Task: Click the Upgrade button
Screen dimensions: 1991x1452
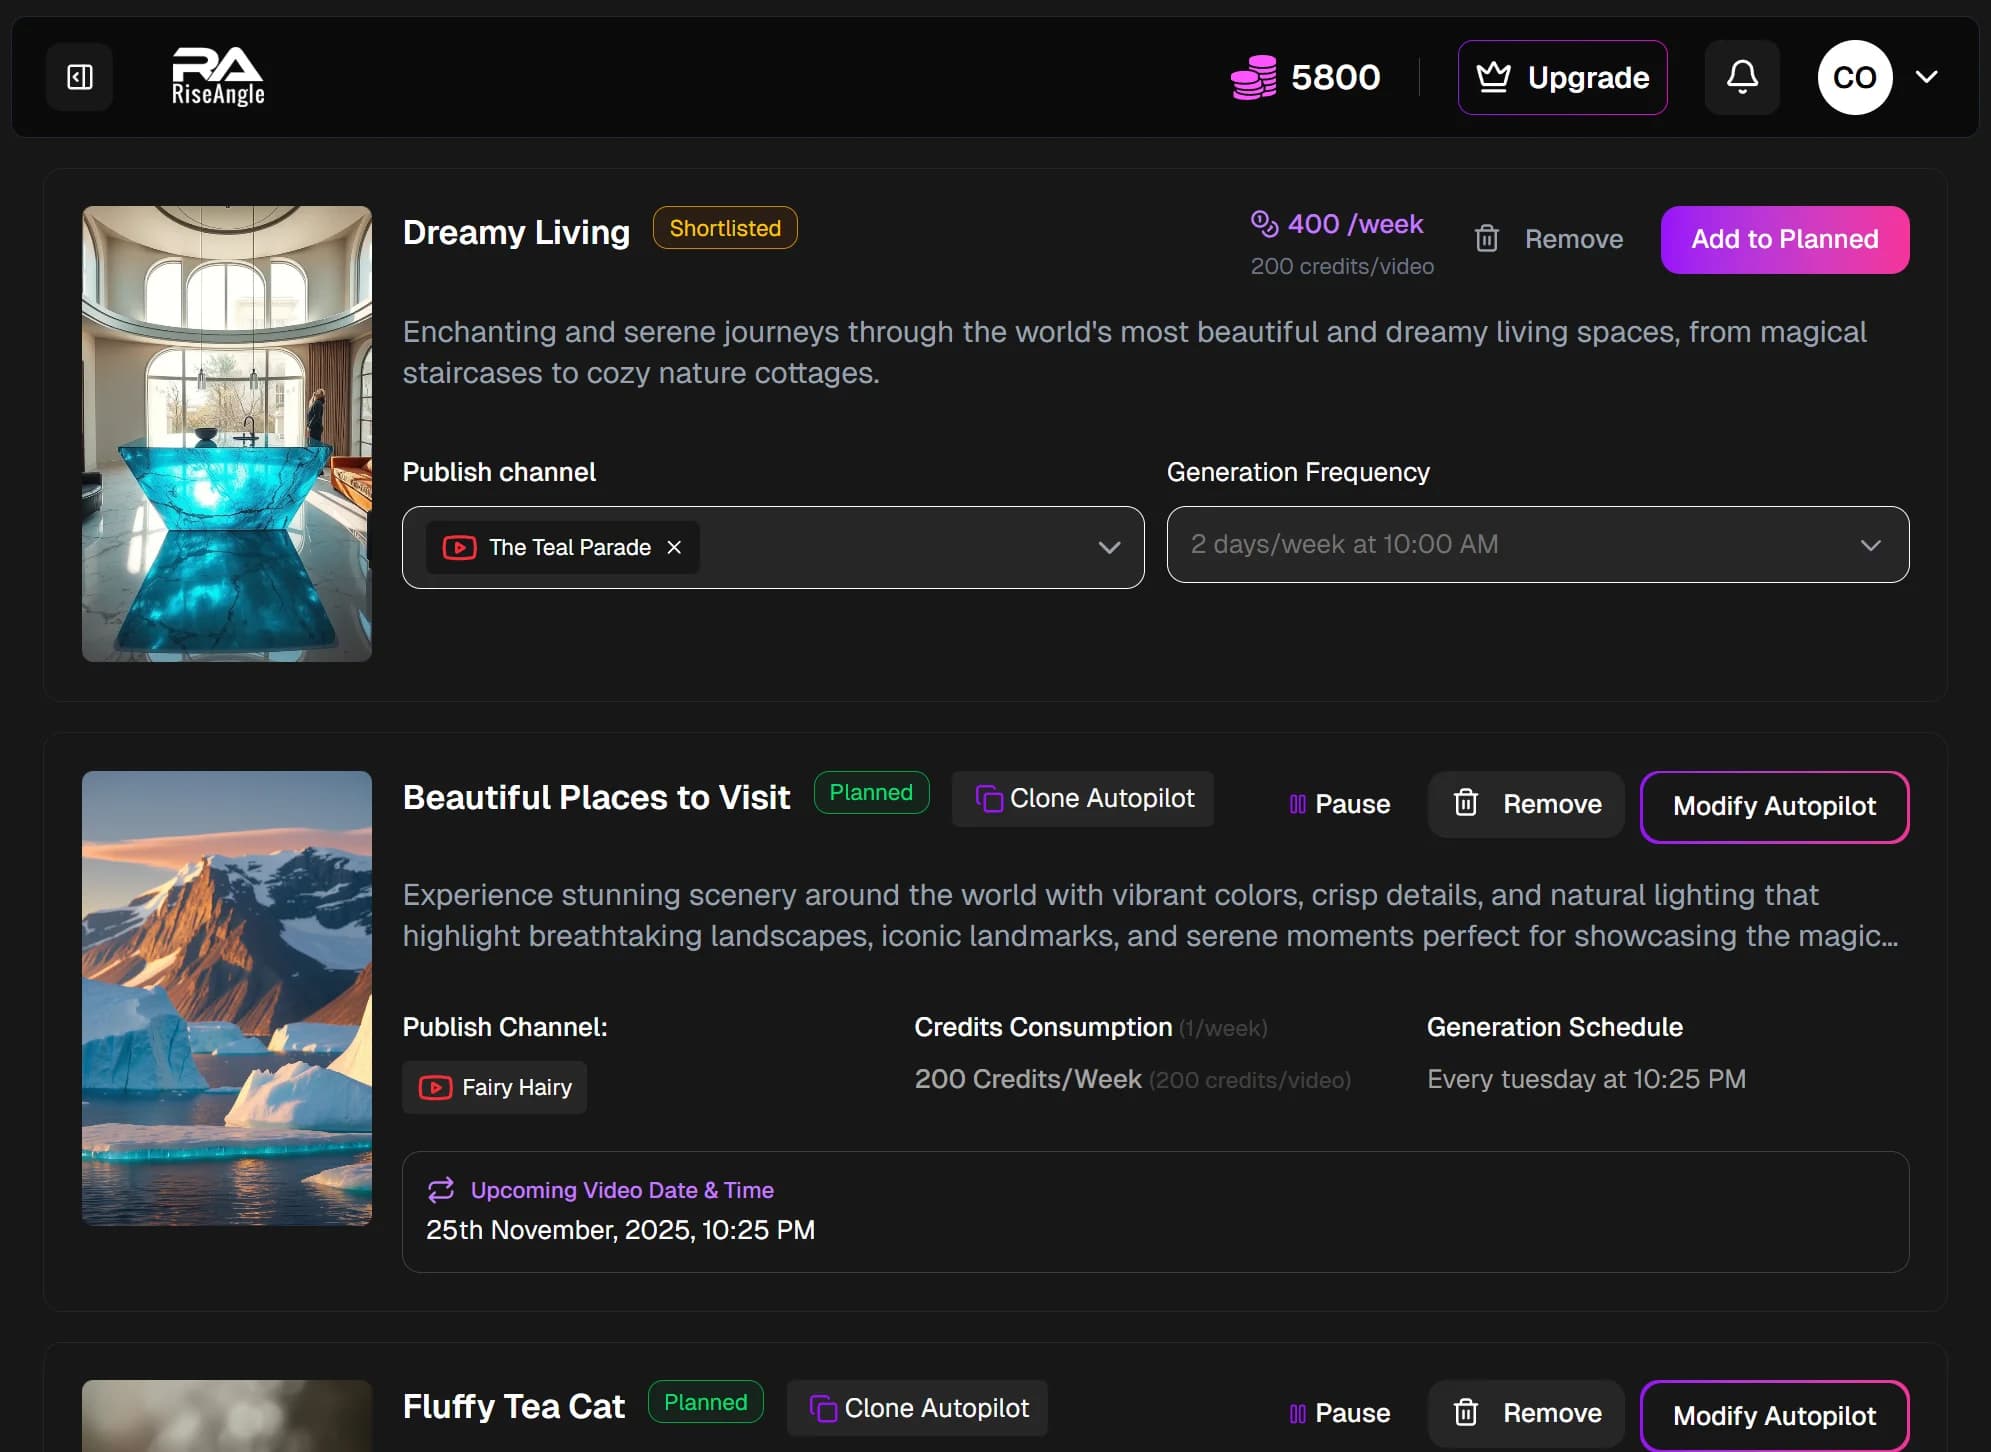Action: tap(1562, 77)
